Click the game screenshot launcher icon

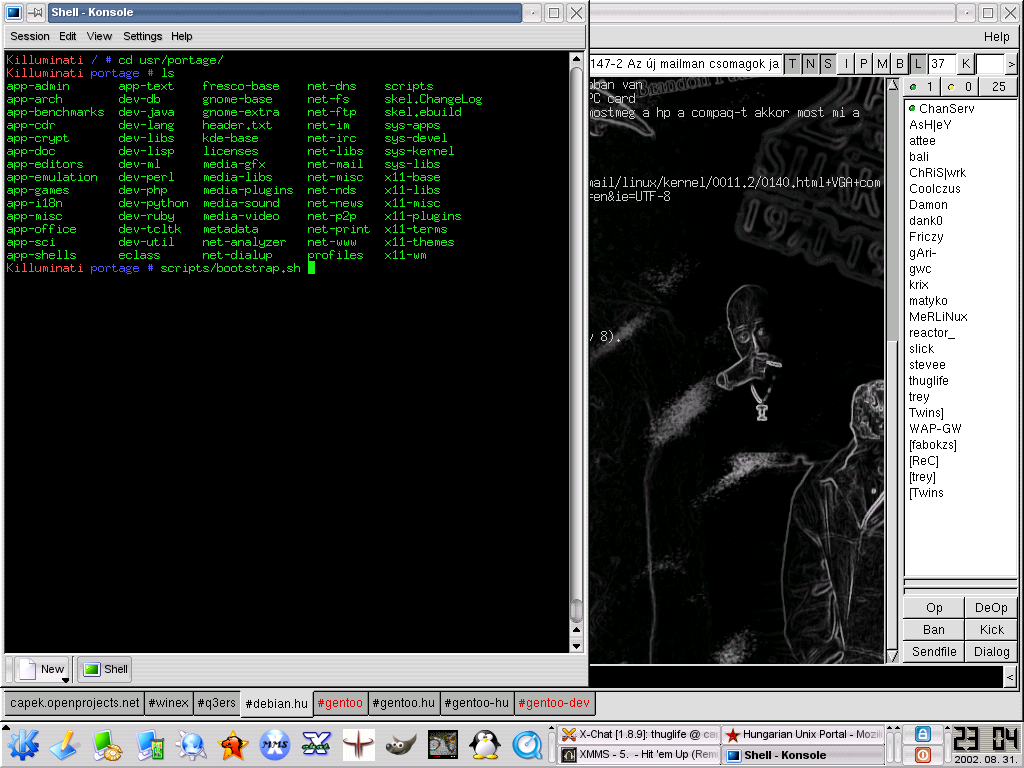[x=442, y=744]
